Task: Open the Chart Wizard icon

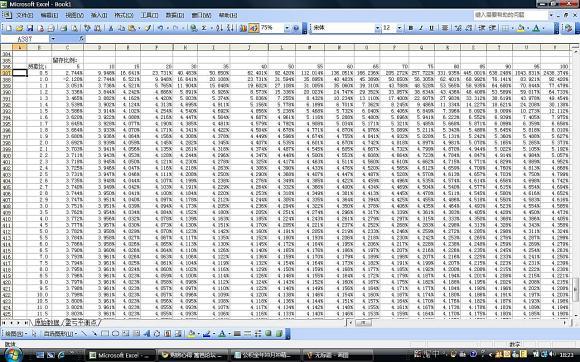Action: (x=243, y=28)
